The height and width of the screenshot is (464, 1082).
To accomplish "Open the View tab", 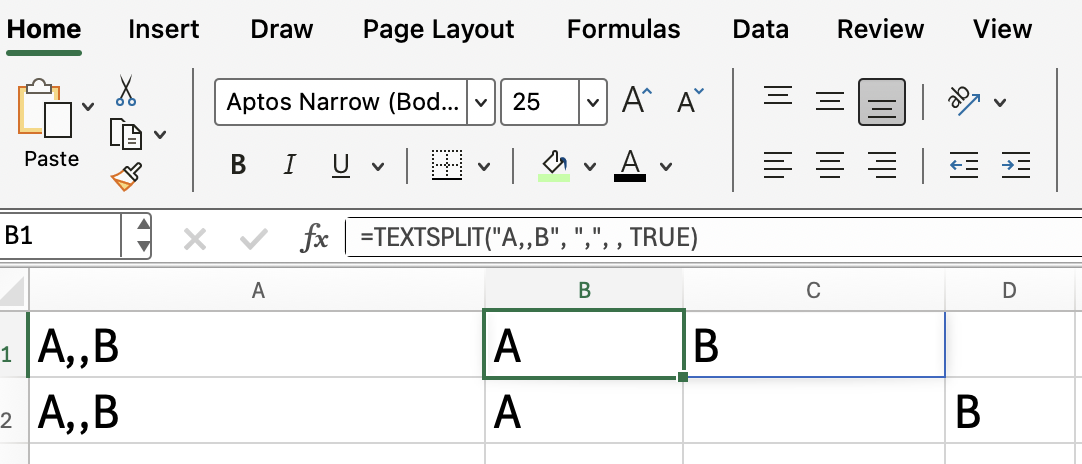I will click(x=1003, y=29).
